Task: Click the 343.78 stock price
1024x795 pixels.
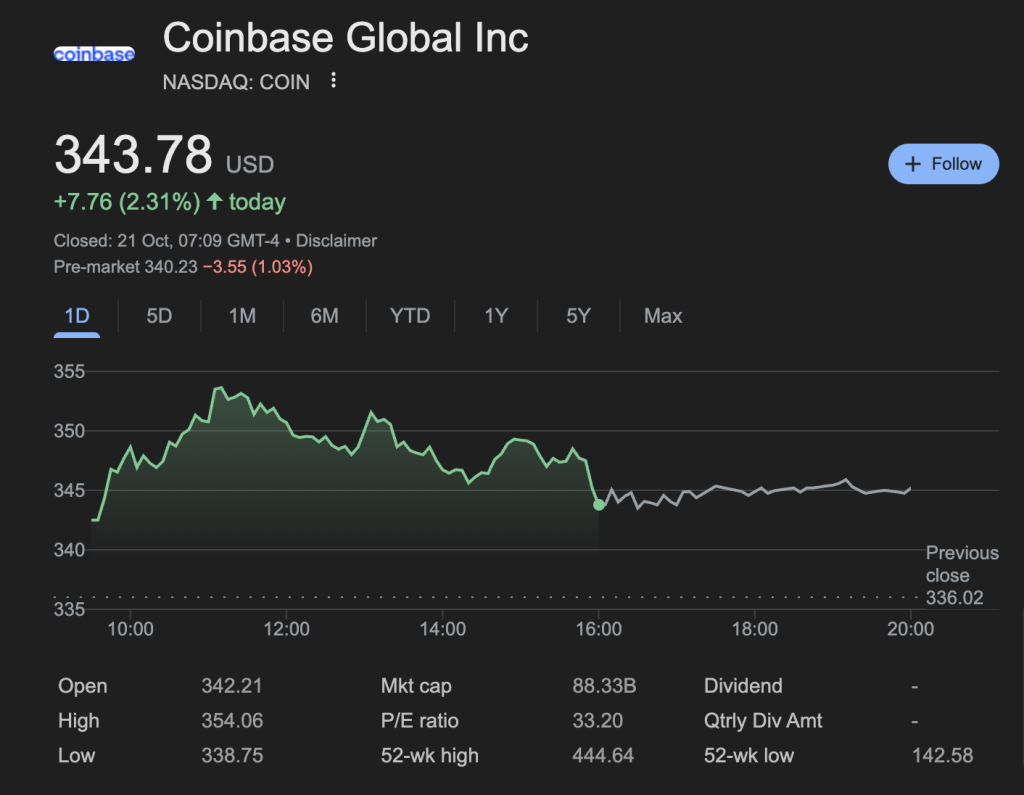Action: [x=133, y=155]
